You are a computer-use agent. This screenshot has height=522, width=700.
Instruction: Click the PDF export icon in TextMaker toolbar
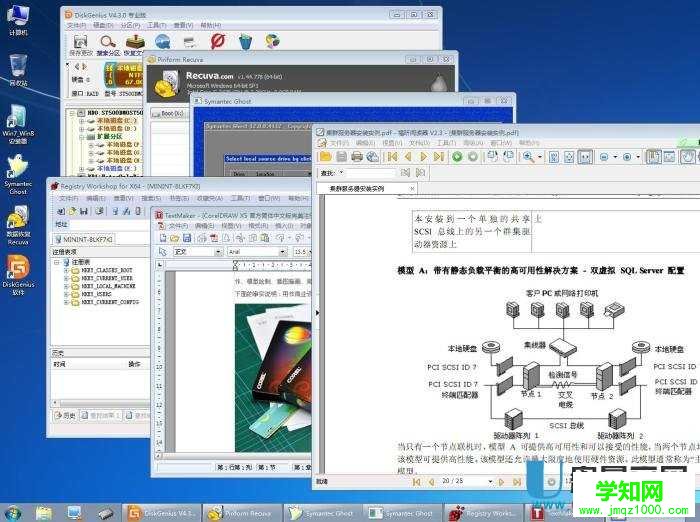click(x=214, y=238)
